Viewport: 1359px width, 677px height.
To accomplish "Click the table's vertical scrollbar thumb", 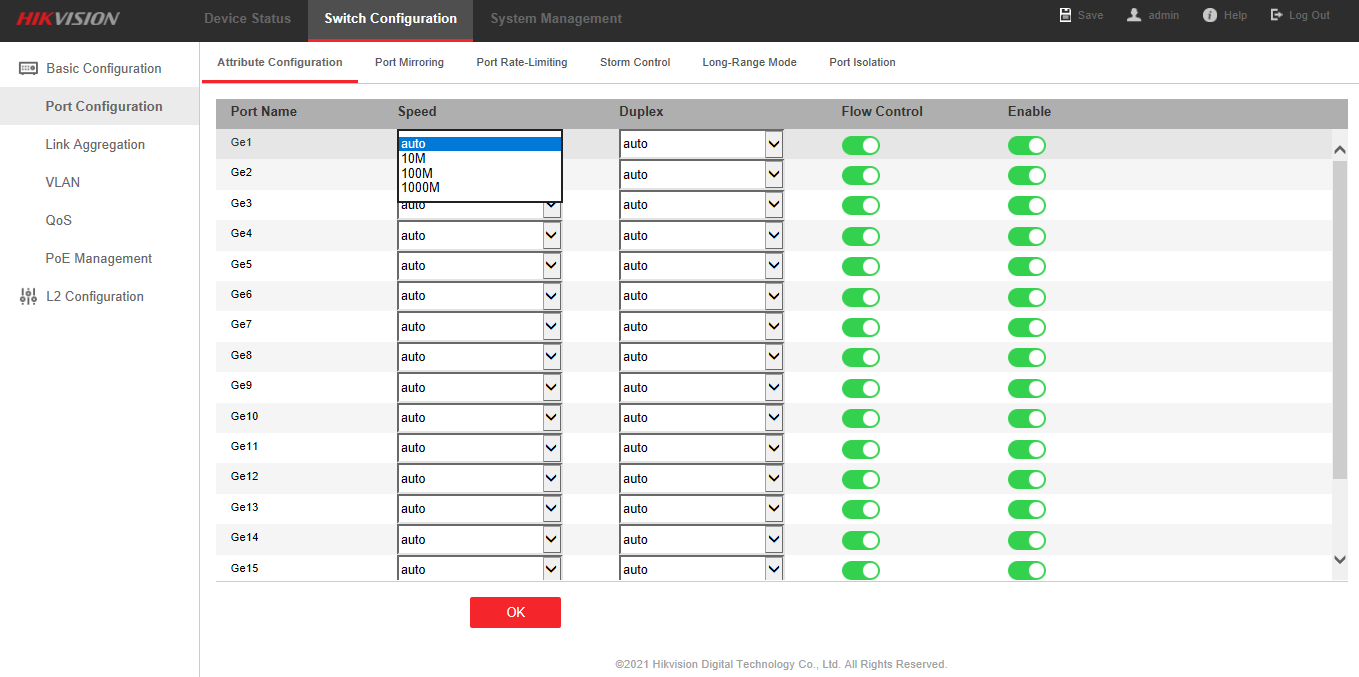I will [x=1340, y=320].
